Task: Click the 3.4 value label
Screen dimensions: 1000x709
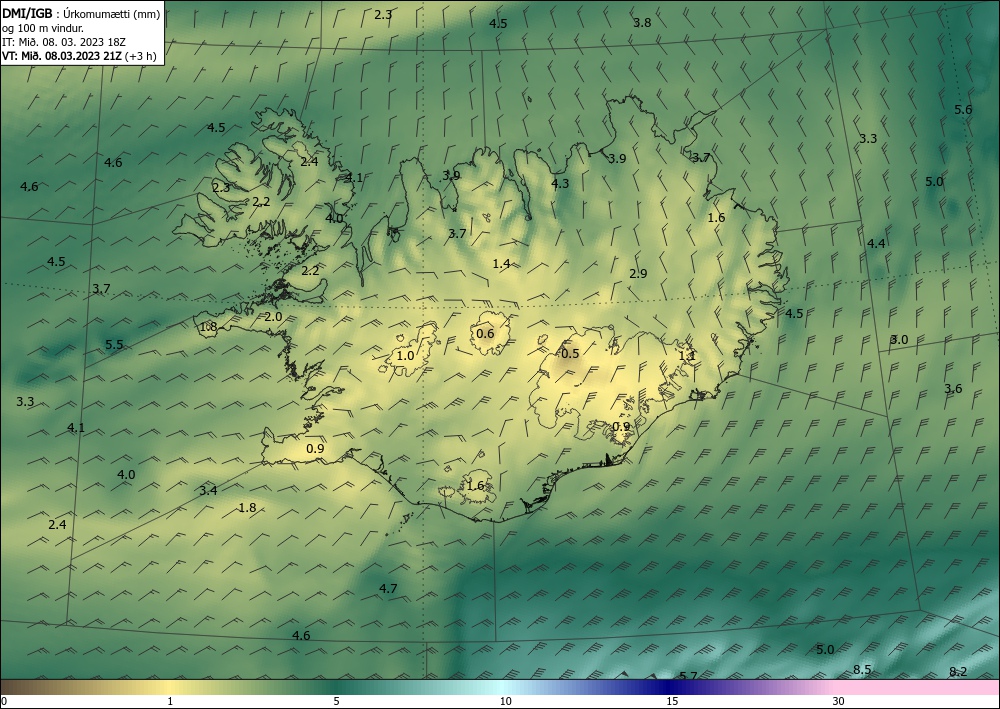Action: [208, 491]
